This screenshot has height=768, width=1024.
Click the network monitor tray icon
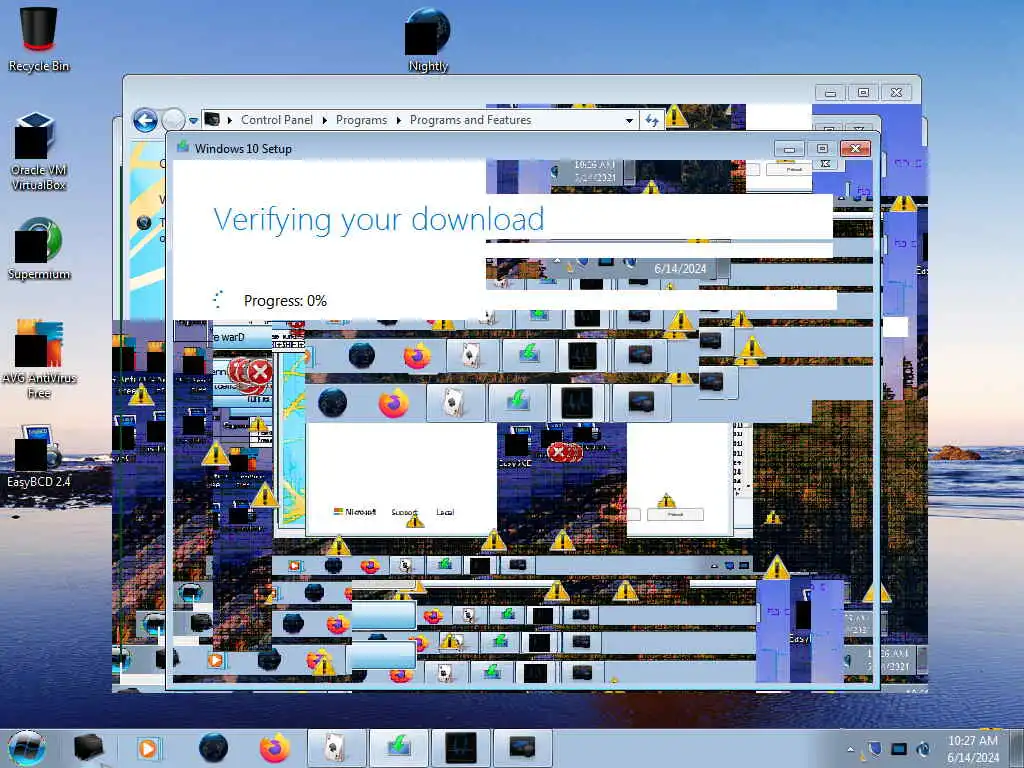899,749
